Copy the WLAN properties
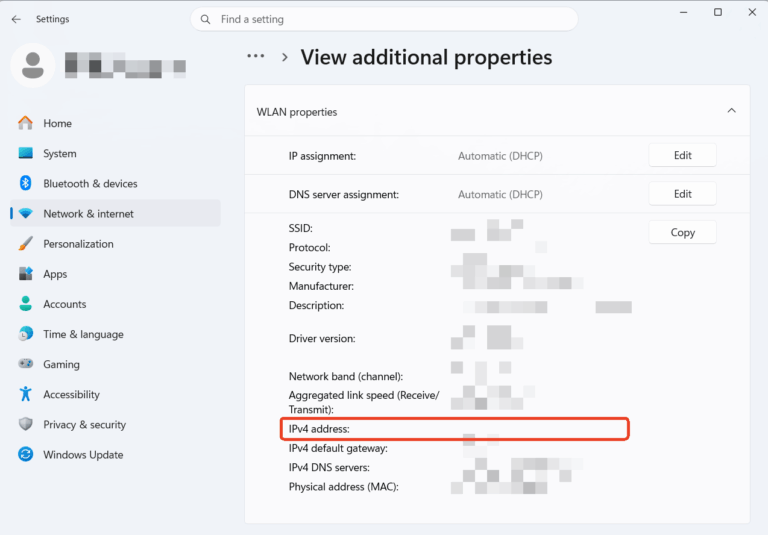This screenshot has width=768, height=535. click(x=682, y=232)
